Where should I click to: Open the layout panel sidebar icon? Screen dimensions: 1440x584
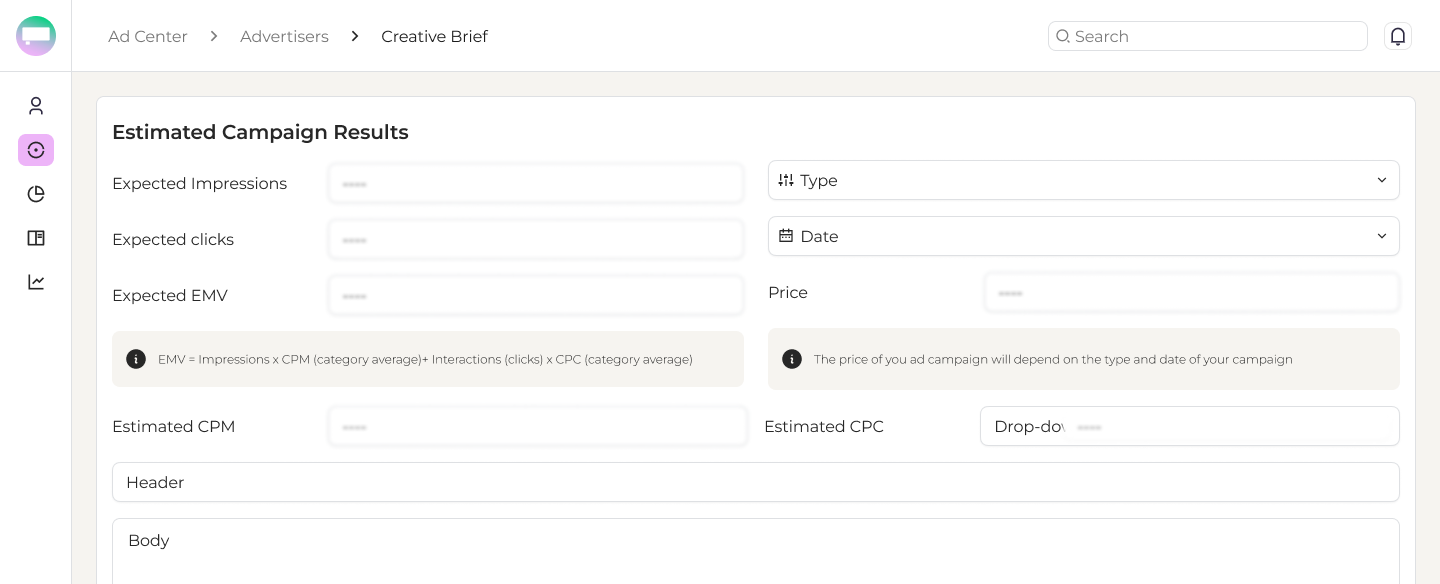click(x=36, y=238)
